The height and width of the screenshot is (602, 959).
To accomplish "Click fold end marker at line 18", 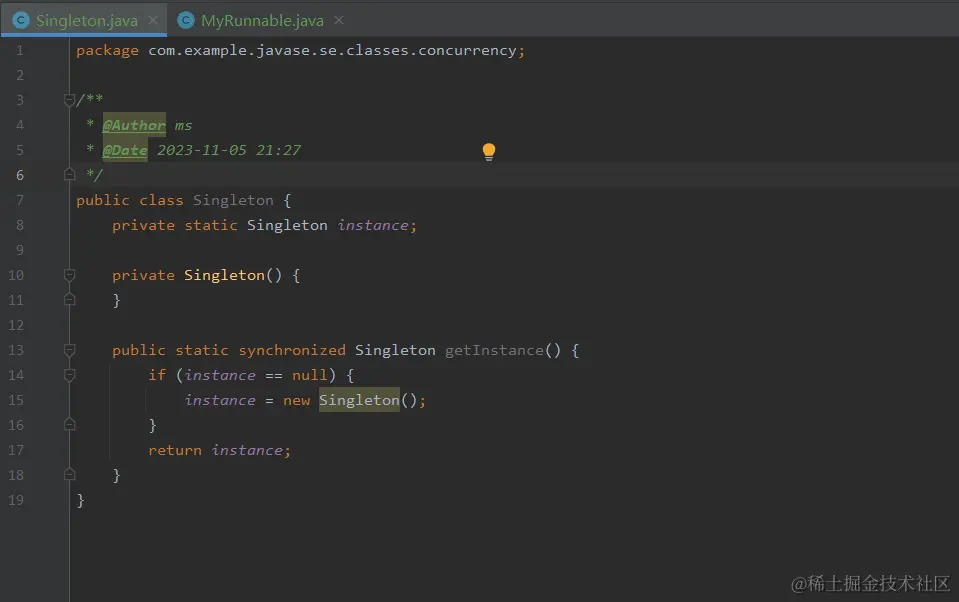I will [x=69, y=475].
